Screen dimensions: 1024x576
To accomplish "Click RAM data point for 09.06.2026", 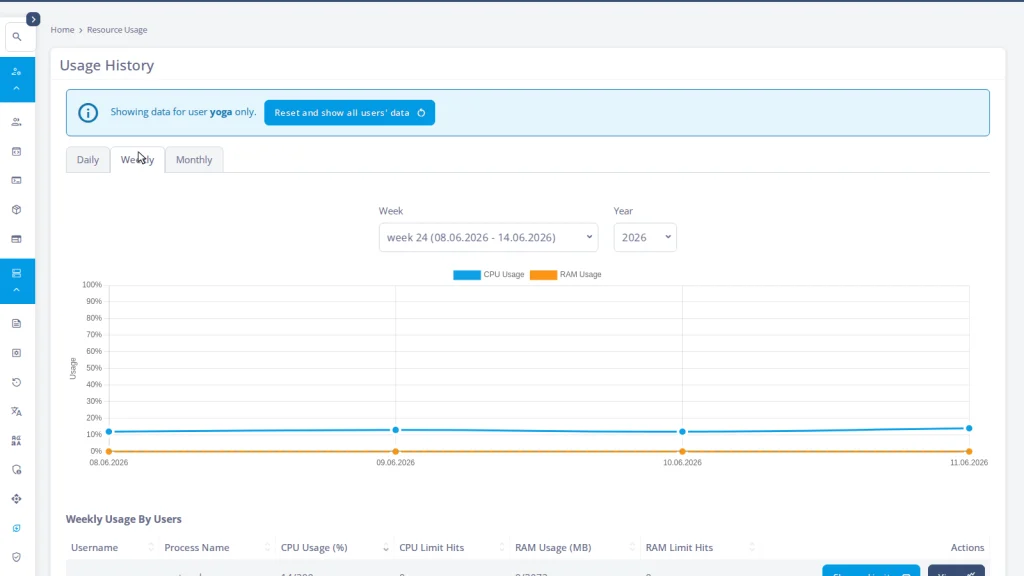I will click(x=396, y=451).
